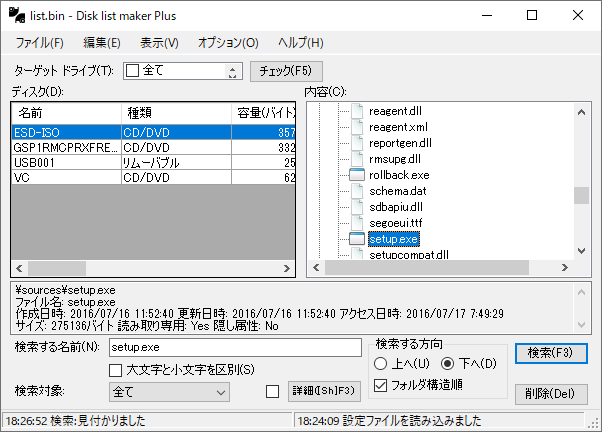Click the 削除(Del) delete button
The width and height of the screenshot is (602, 432).
point(551,394)
